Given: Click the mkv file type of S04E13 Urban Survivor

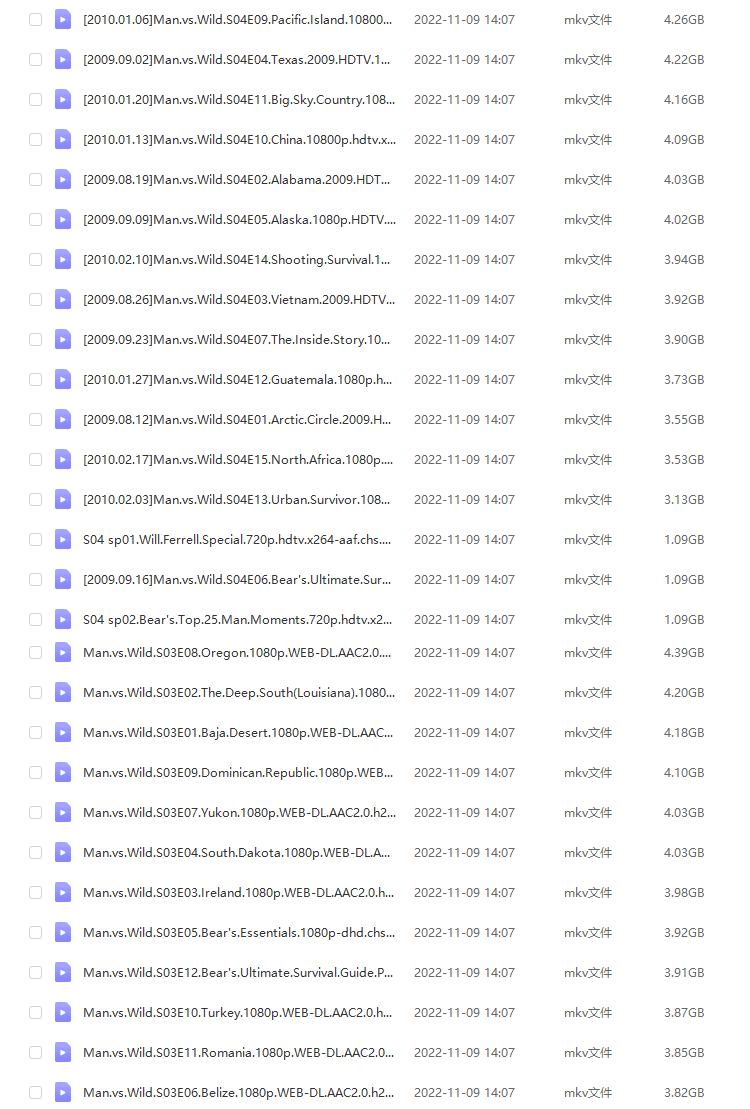Looking at the screenshot, I should coord(588,499).
